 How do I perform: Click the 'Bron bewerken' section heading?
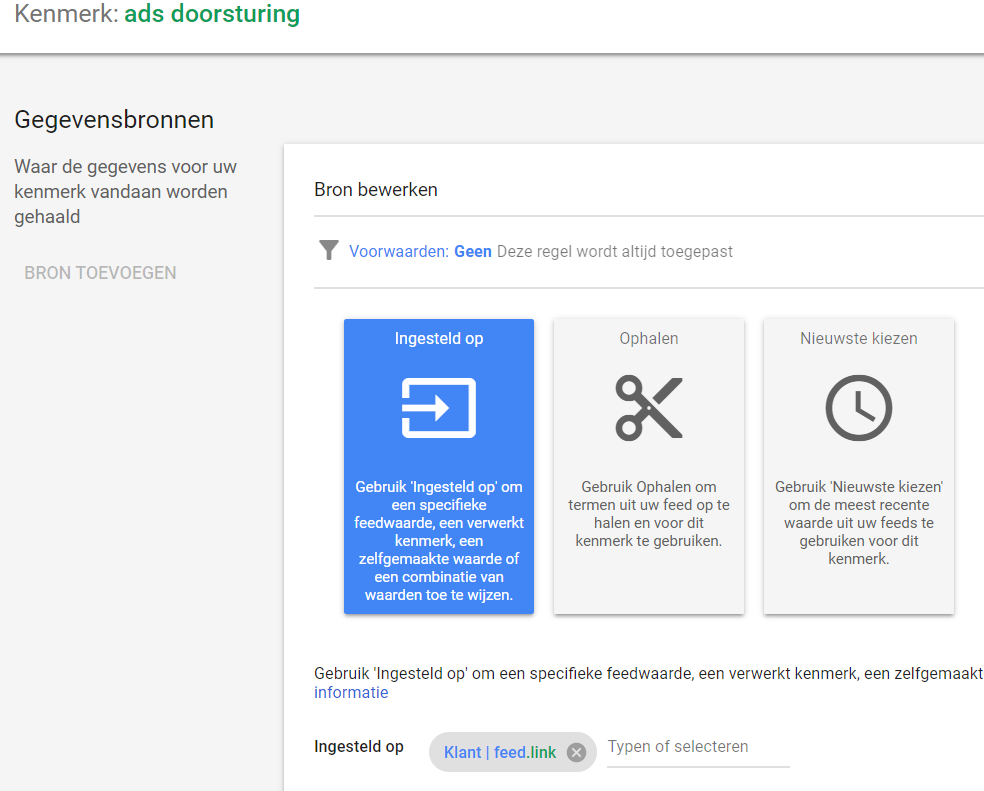[376, 190]
